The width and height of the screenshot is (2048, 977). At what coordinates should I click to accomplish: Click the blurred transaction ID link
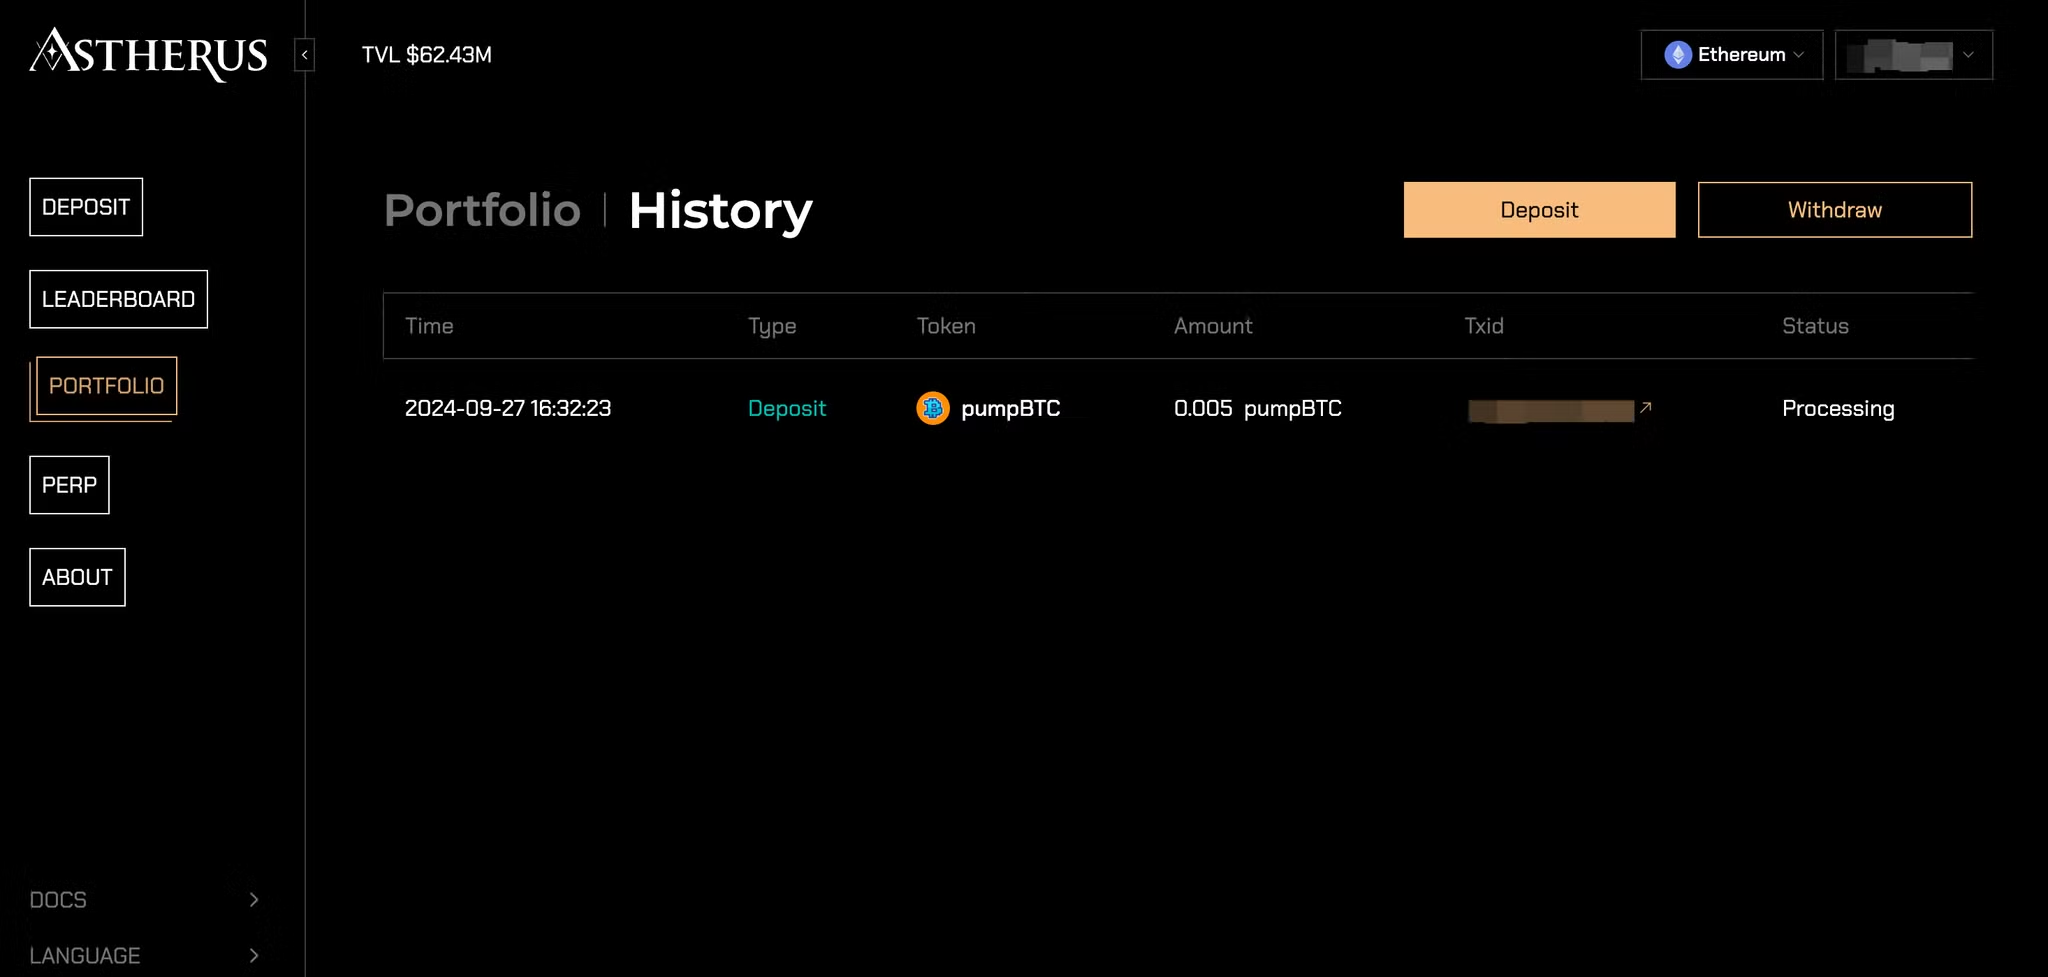pos(1550,410)
